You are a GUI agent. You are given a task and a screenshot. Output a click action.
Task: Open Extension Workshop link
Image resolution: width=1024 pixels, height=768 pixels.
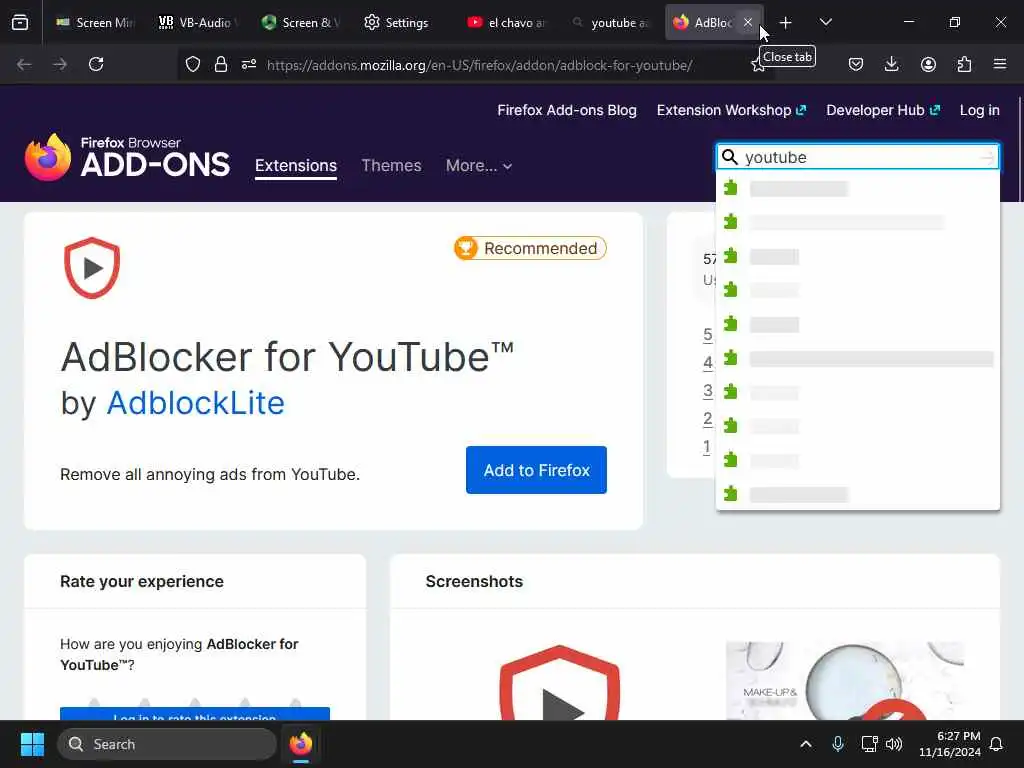731,110
